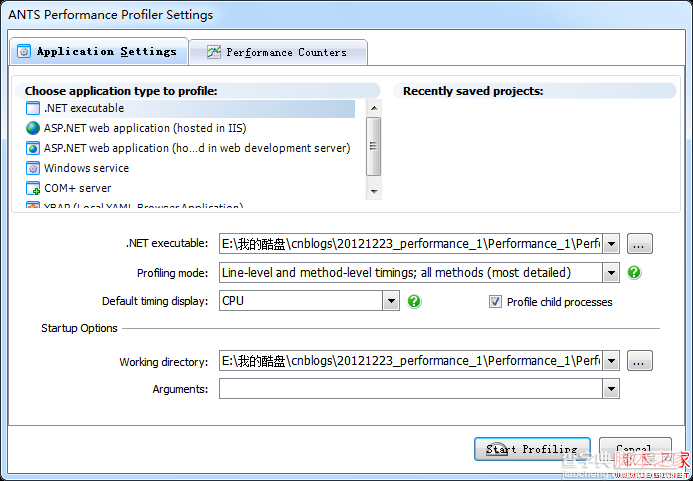Image resolution: width=693 pixels, height=481 pixels.
Task: Browse for the .NET executable file
Action: click(x=640, y=244)
